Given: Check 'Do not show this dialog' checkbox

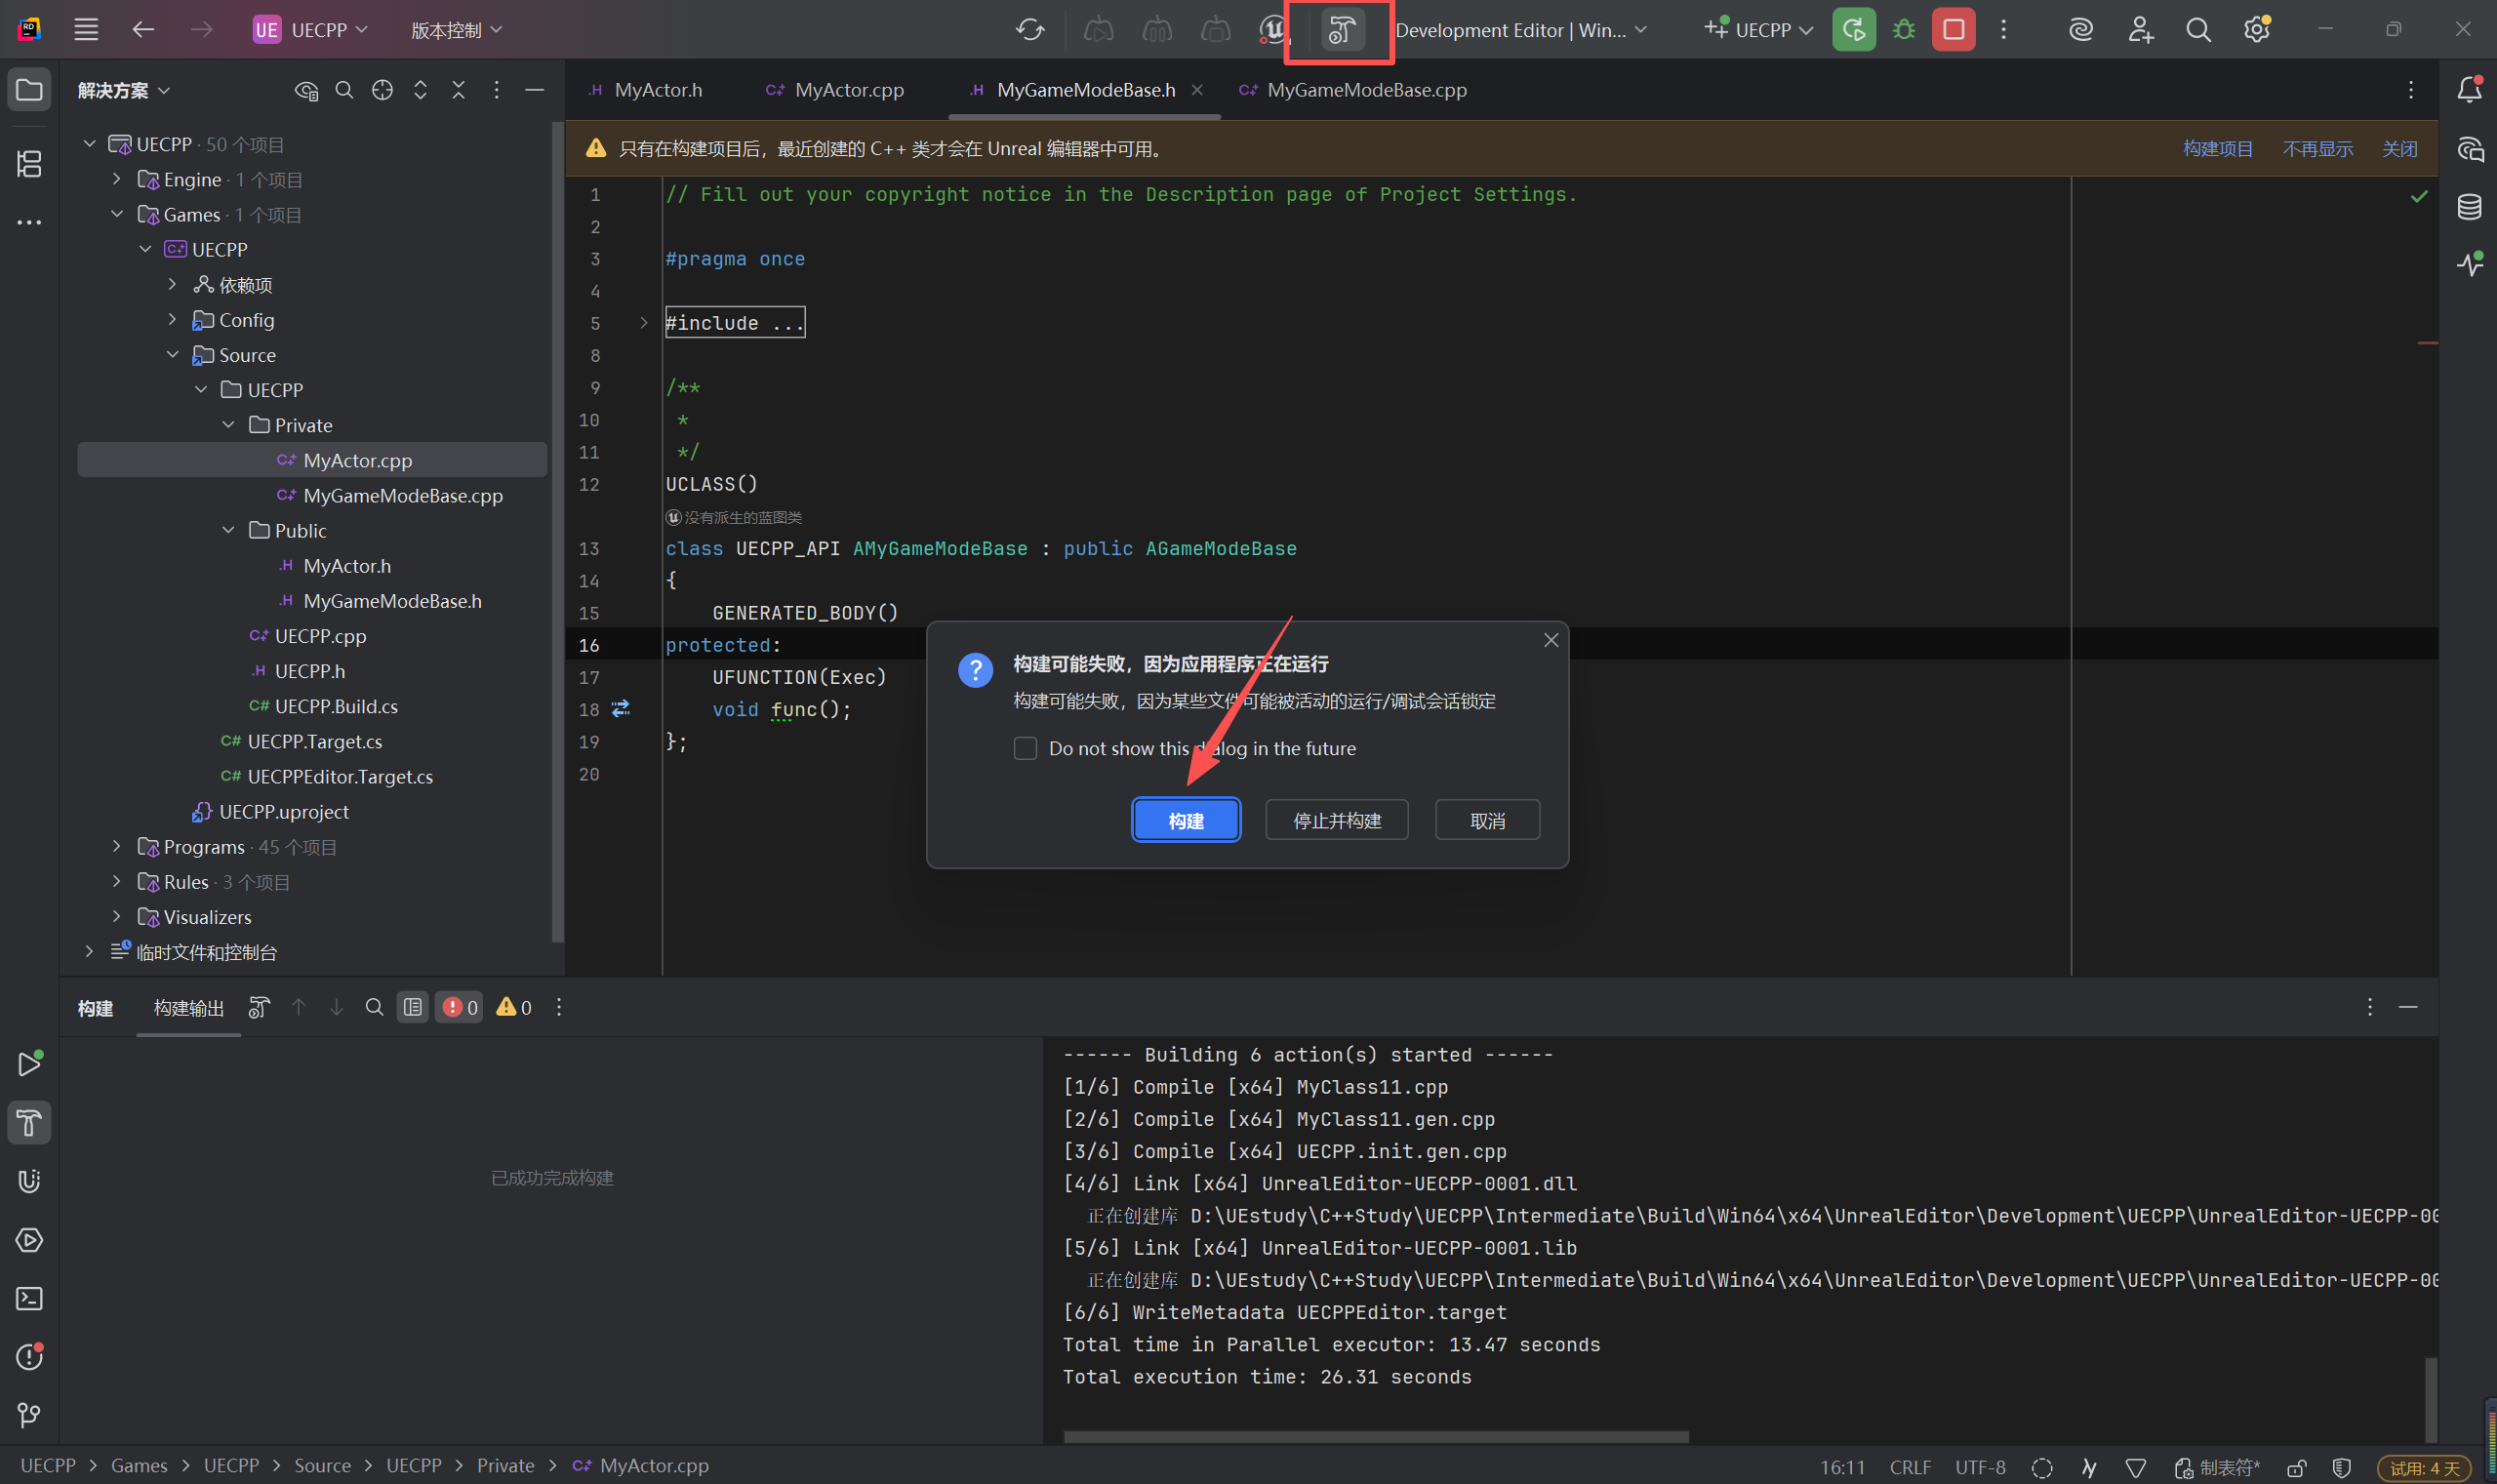Looking at the screenshot, I should [x=1025, y=748].
